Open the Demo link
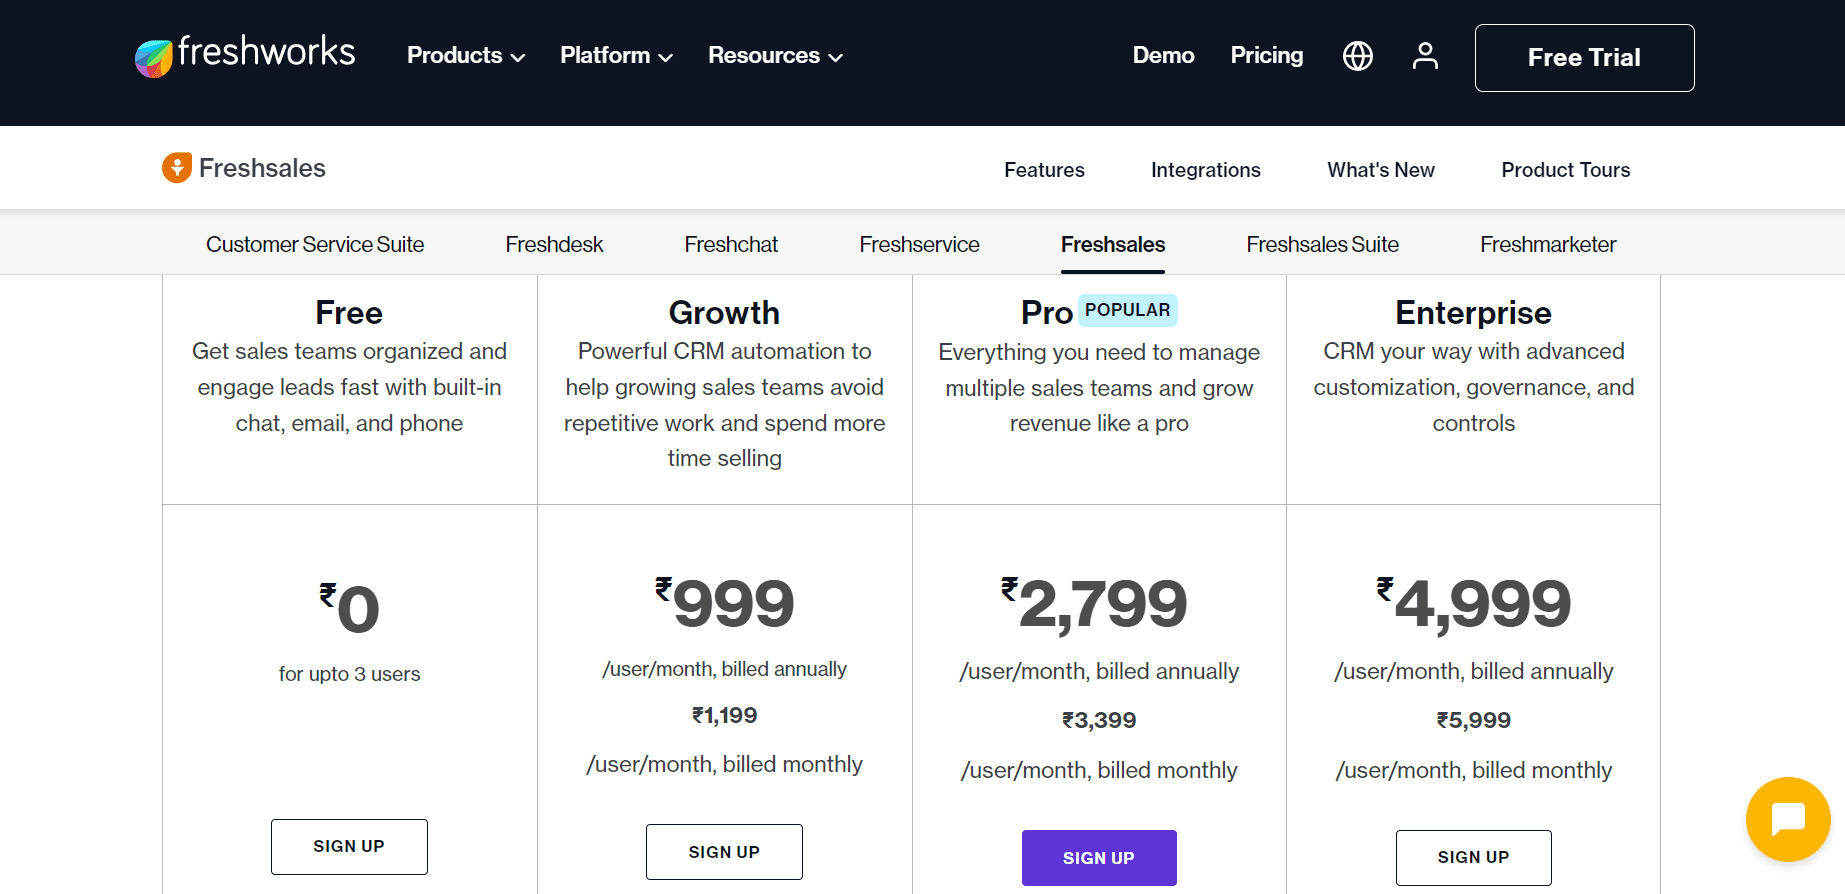The height and width of the screenshot is (894, 1845). 1163,55
